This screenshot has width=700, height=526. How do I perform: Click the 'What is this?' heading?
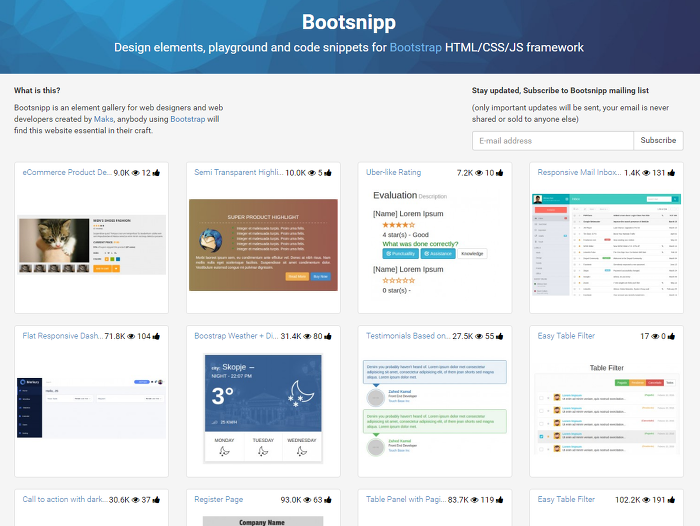(37, 90)
